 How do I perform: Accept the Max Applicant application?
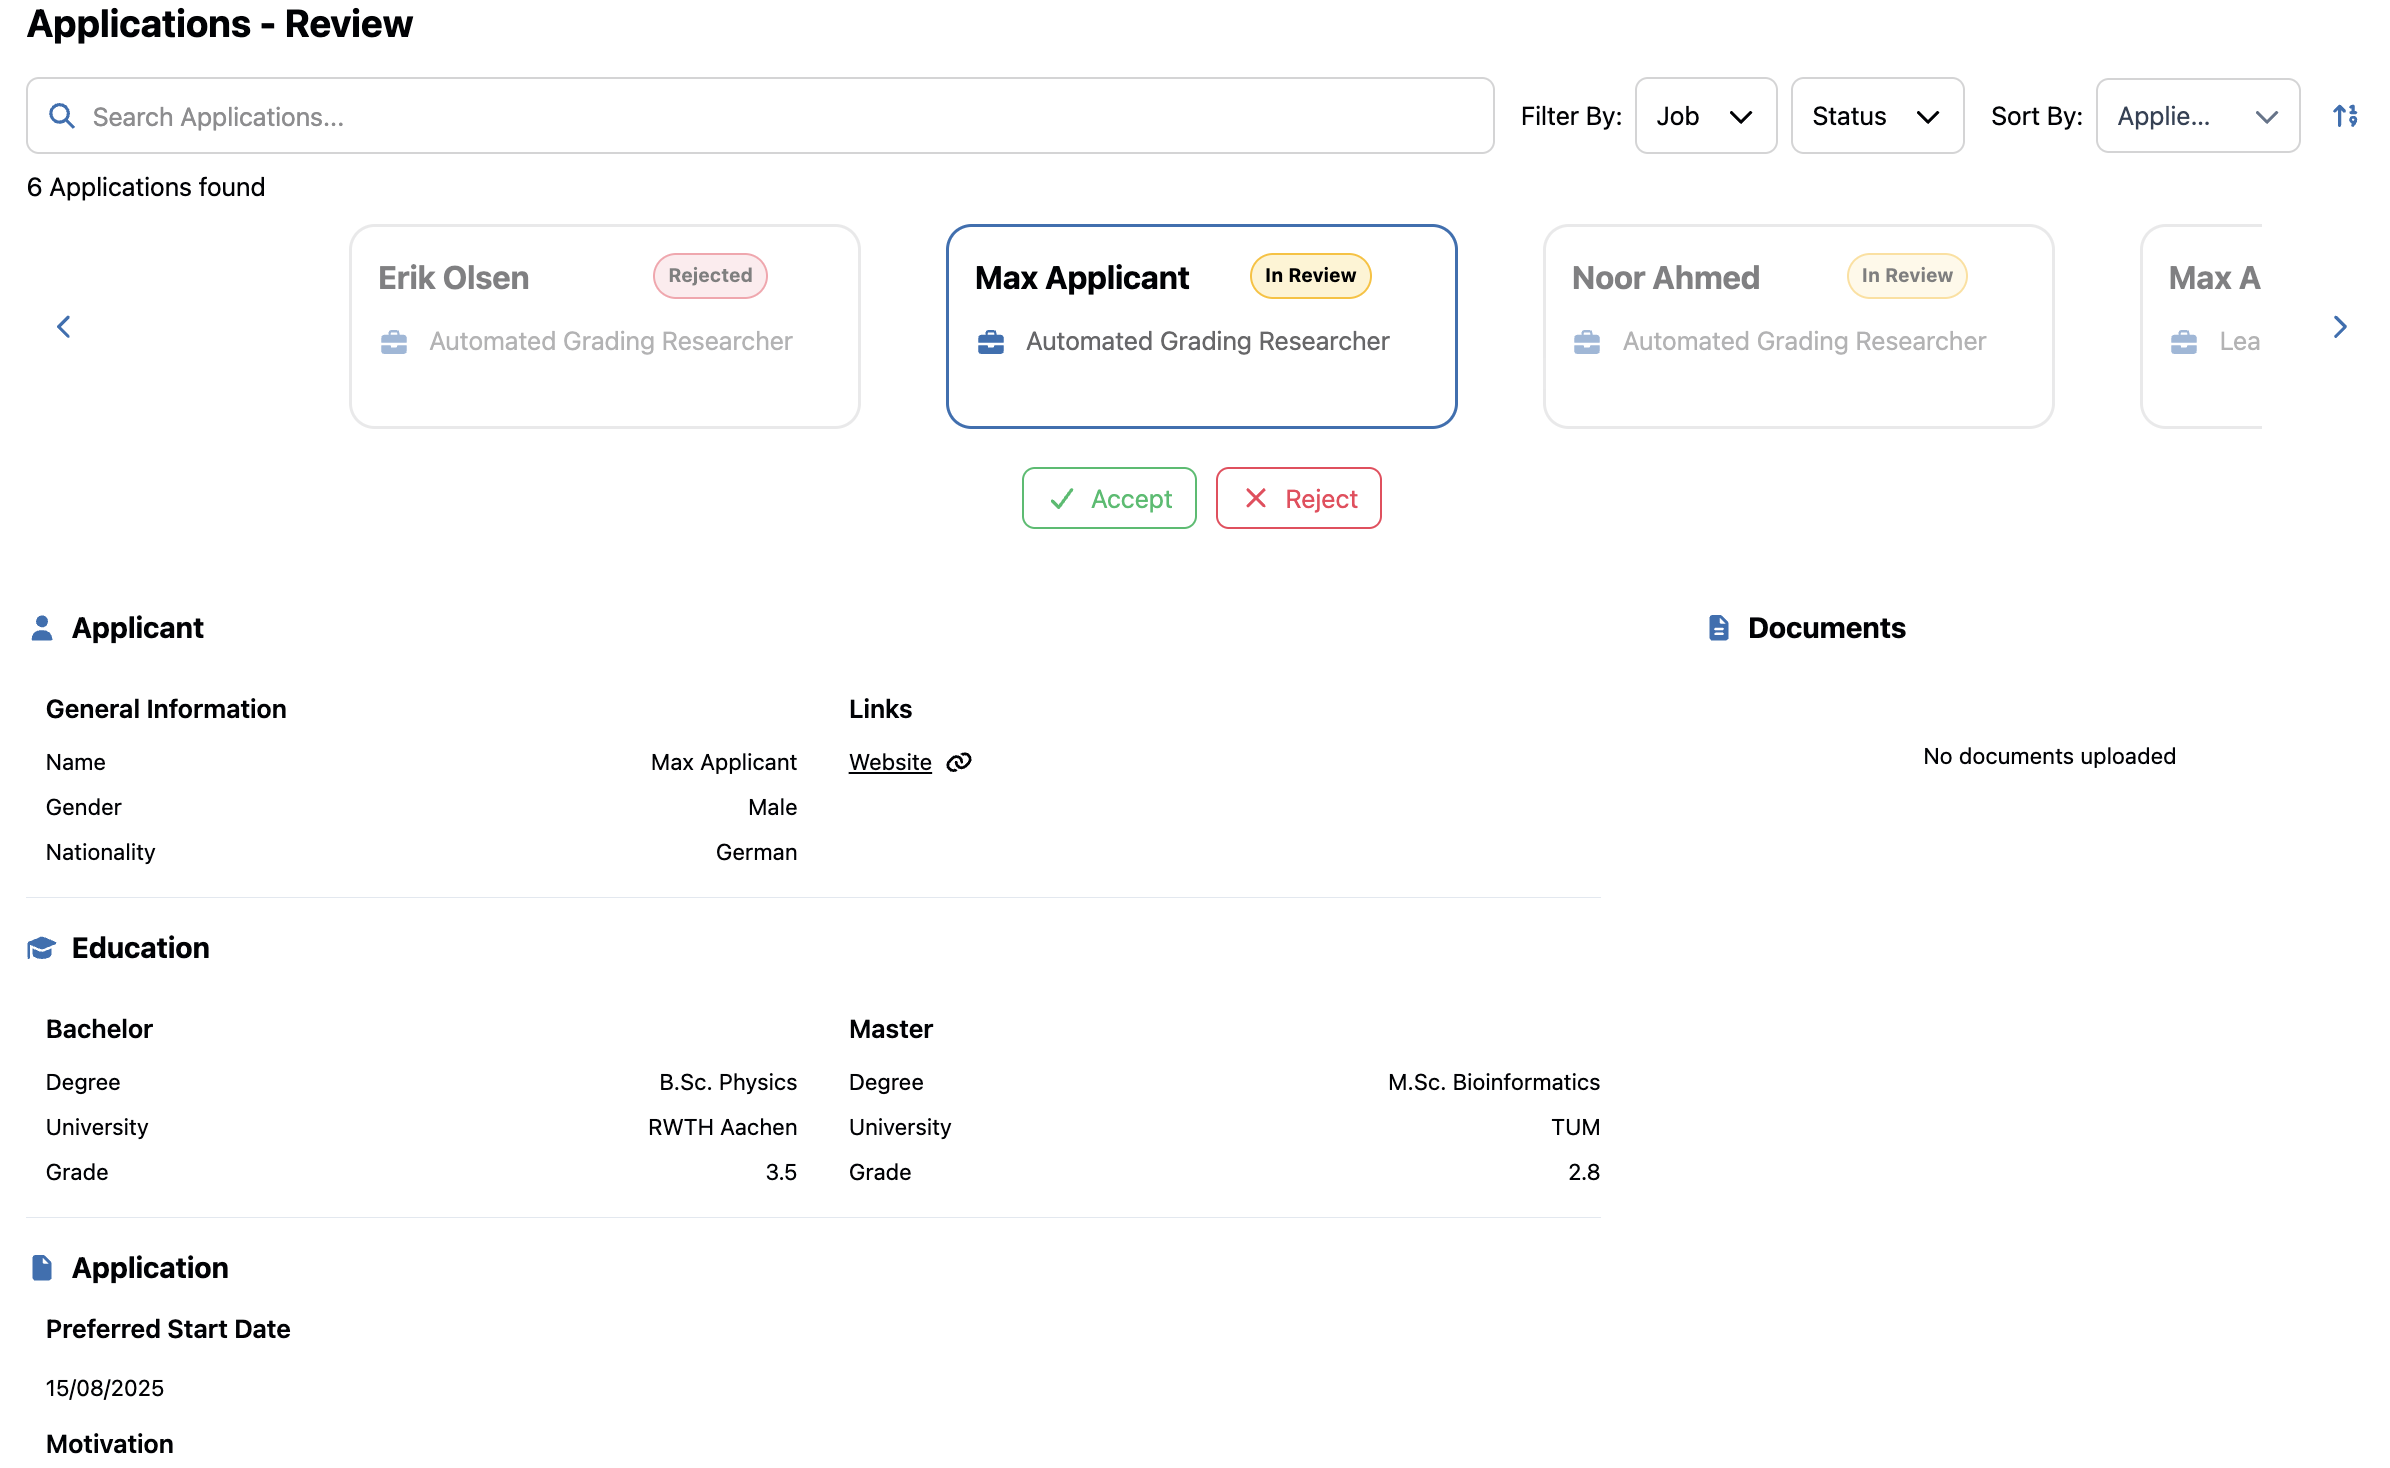point(1109,498)
